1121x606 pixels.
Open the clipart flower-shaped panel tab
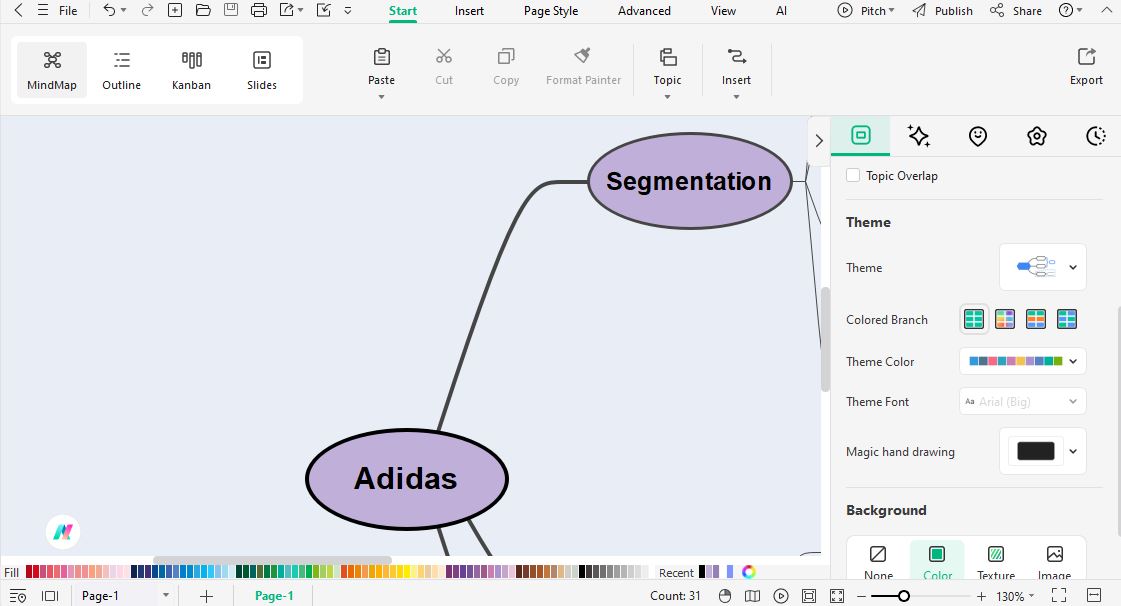pos(1037,136)
